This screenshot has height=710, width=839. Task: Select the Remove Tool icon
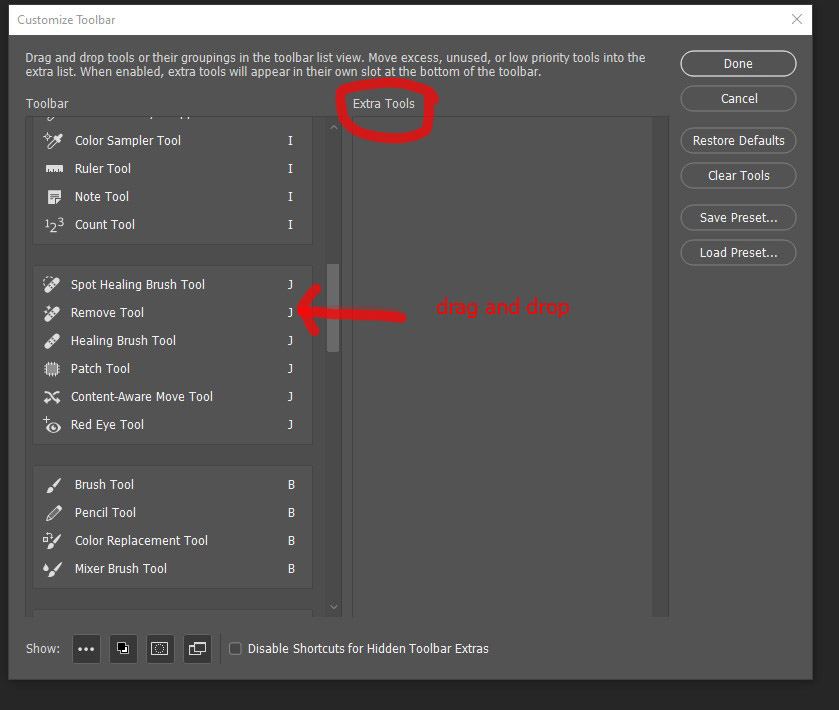tap(52, 312)
